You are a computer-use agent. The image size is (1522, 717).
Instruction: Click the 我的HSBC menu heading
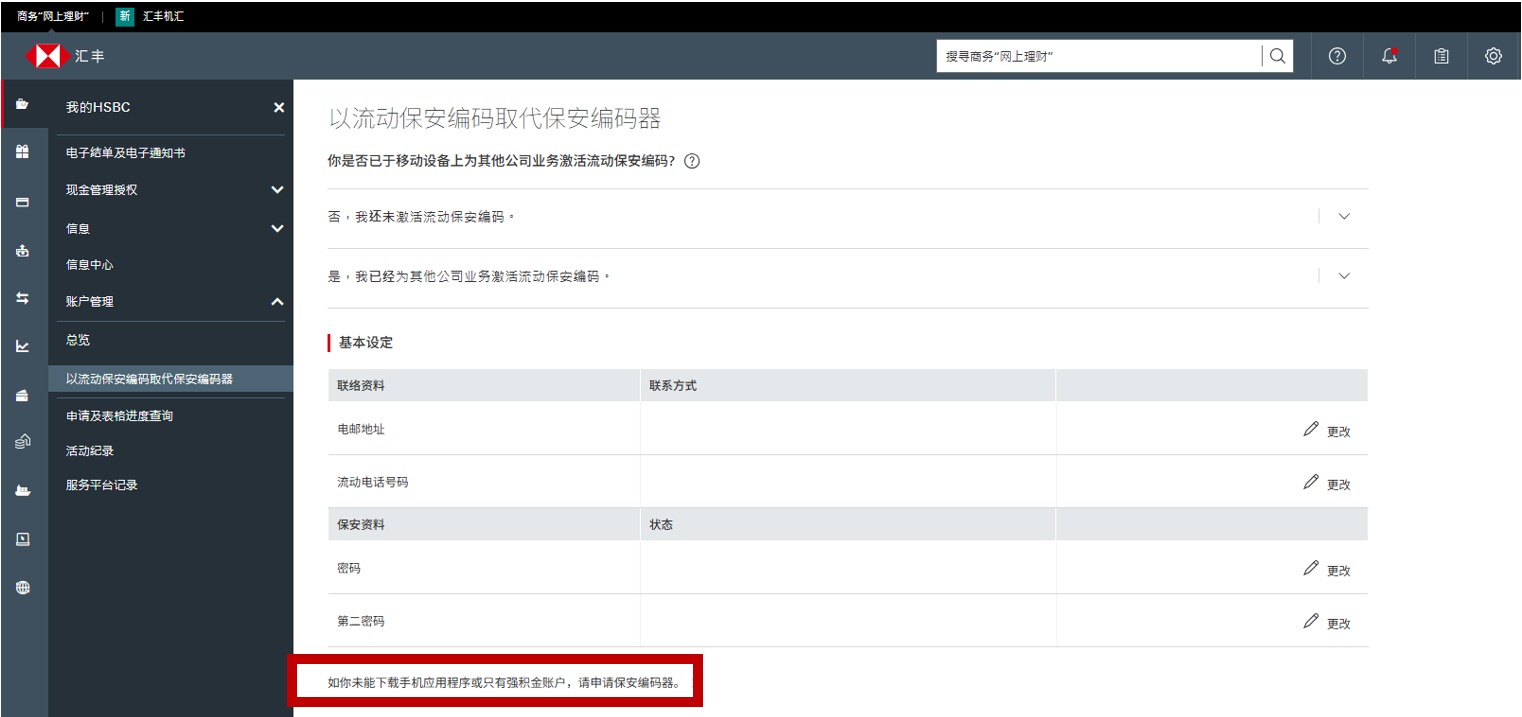click(x=98, y=107)
